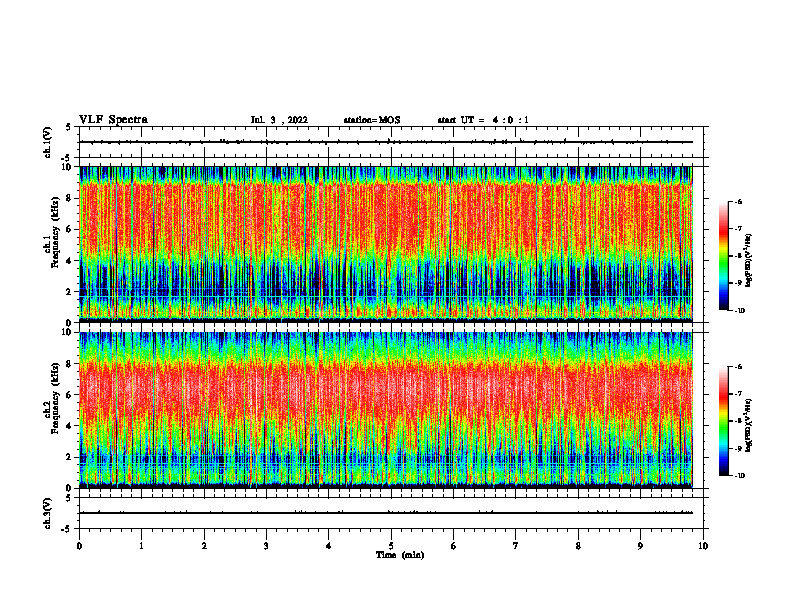Click ch.1 color bar label "-10"
The height and width of the screenshot is (612, 792).
click(x=739, y=311)
